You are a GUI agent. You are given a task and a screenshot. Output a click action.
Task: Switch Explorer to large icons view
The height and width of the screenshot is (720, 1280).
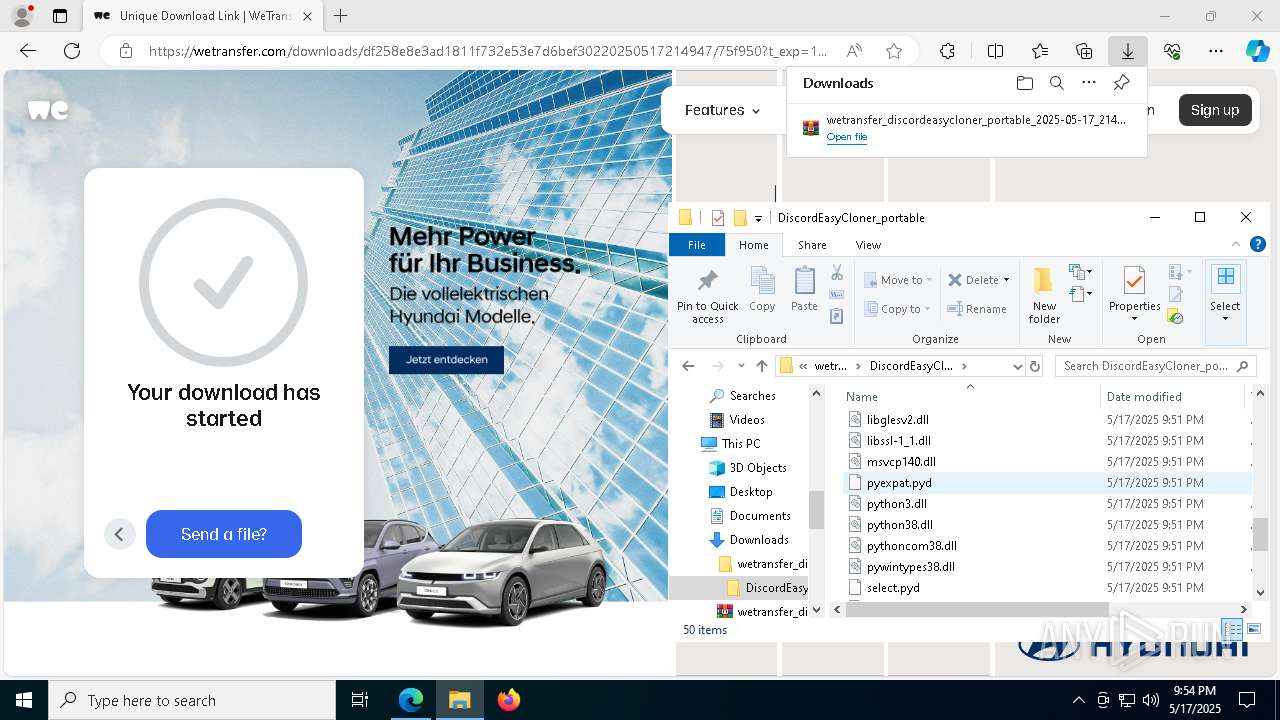pos(1254,629)
